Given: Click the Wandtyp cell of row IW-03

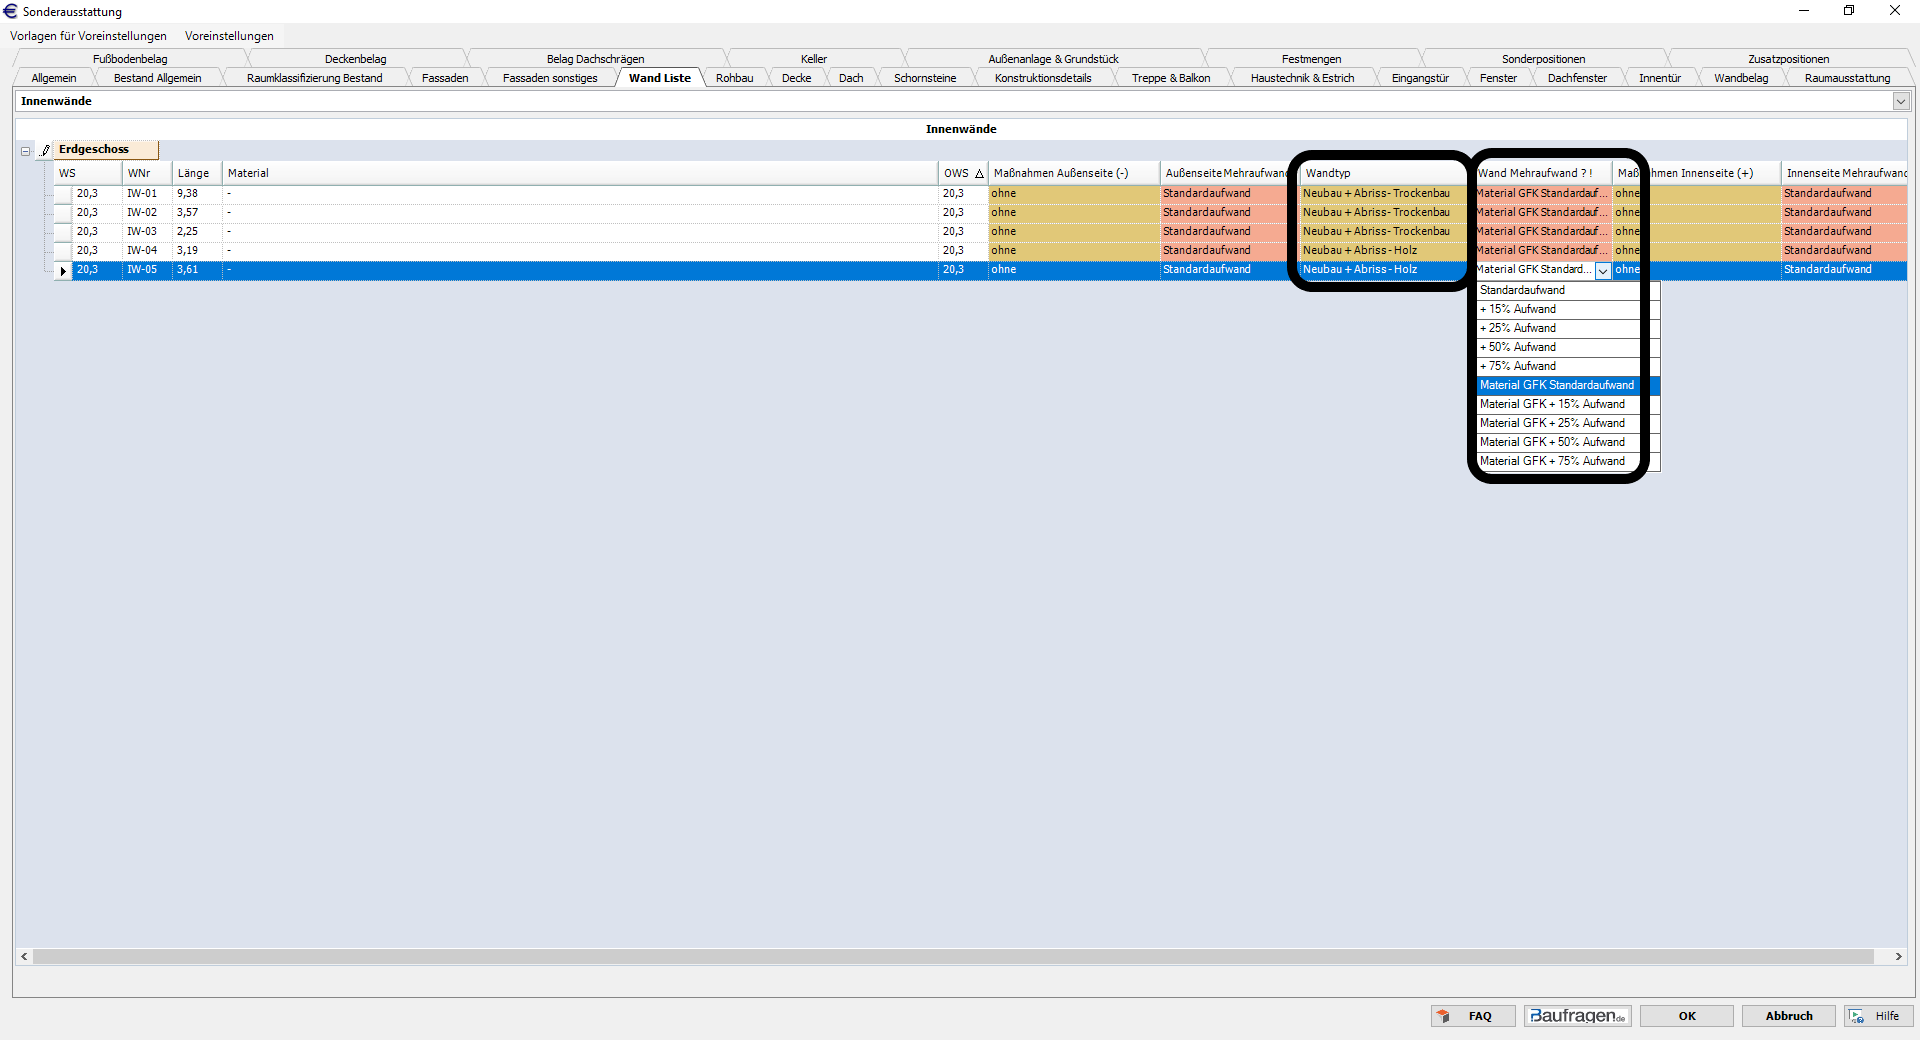Looking at the screenshot, I should [x=1376, y=232].
